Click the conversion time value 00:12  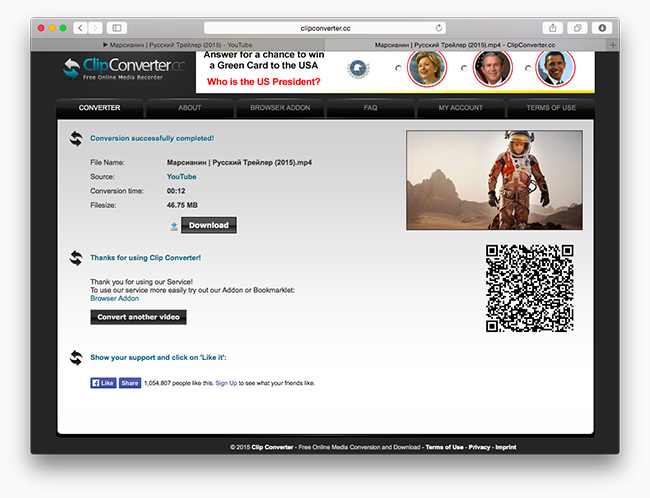click(176, 191)
